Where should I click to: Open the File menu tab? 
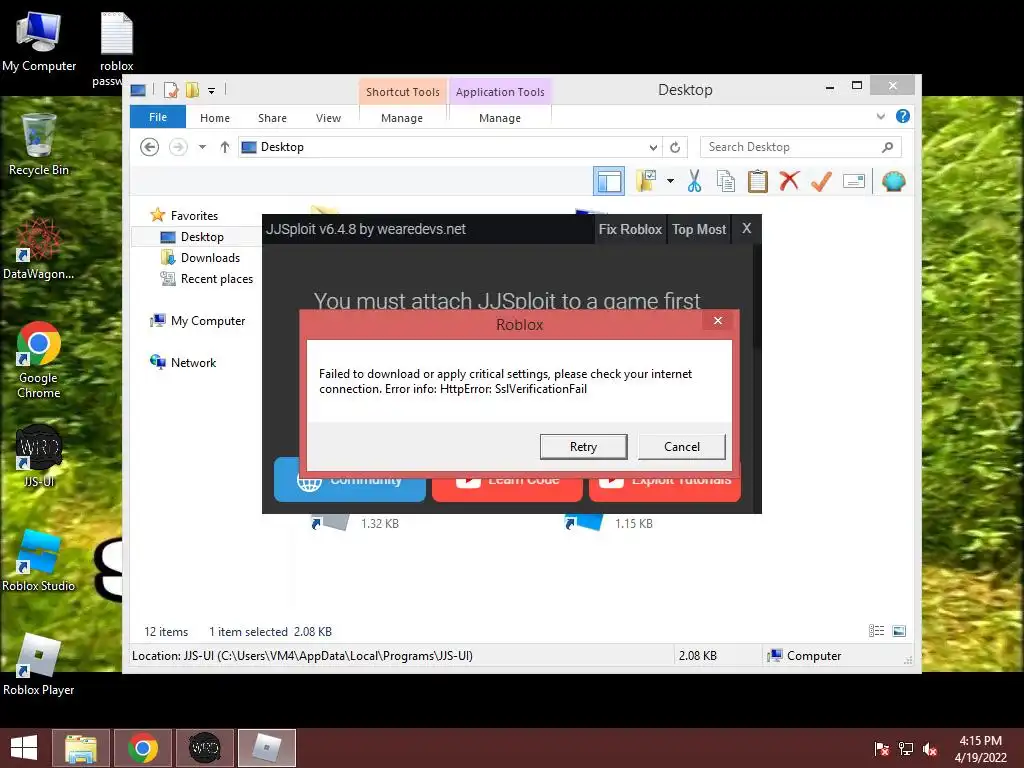[158, 117]
